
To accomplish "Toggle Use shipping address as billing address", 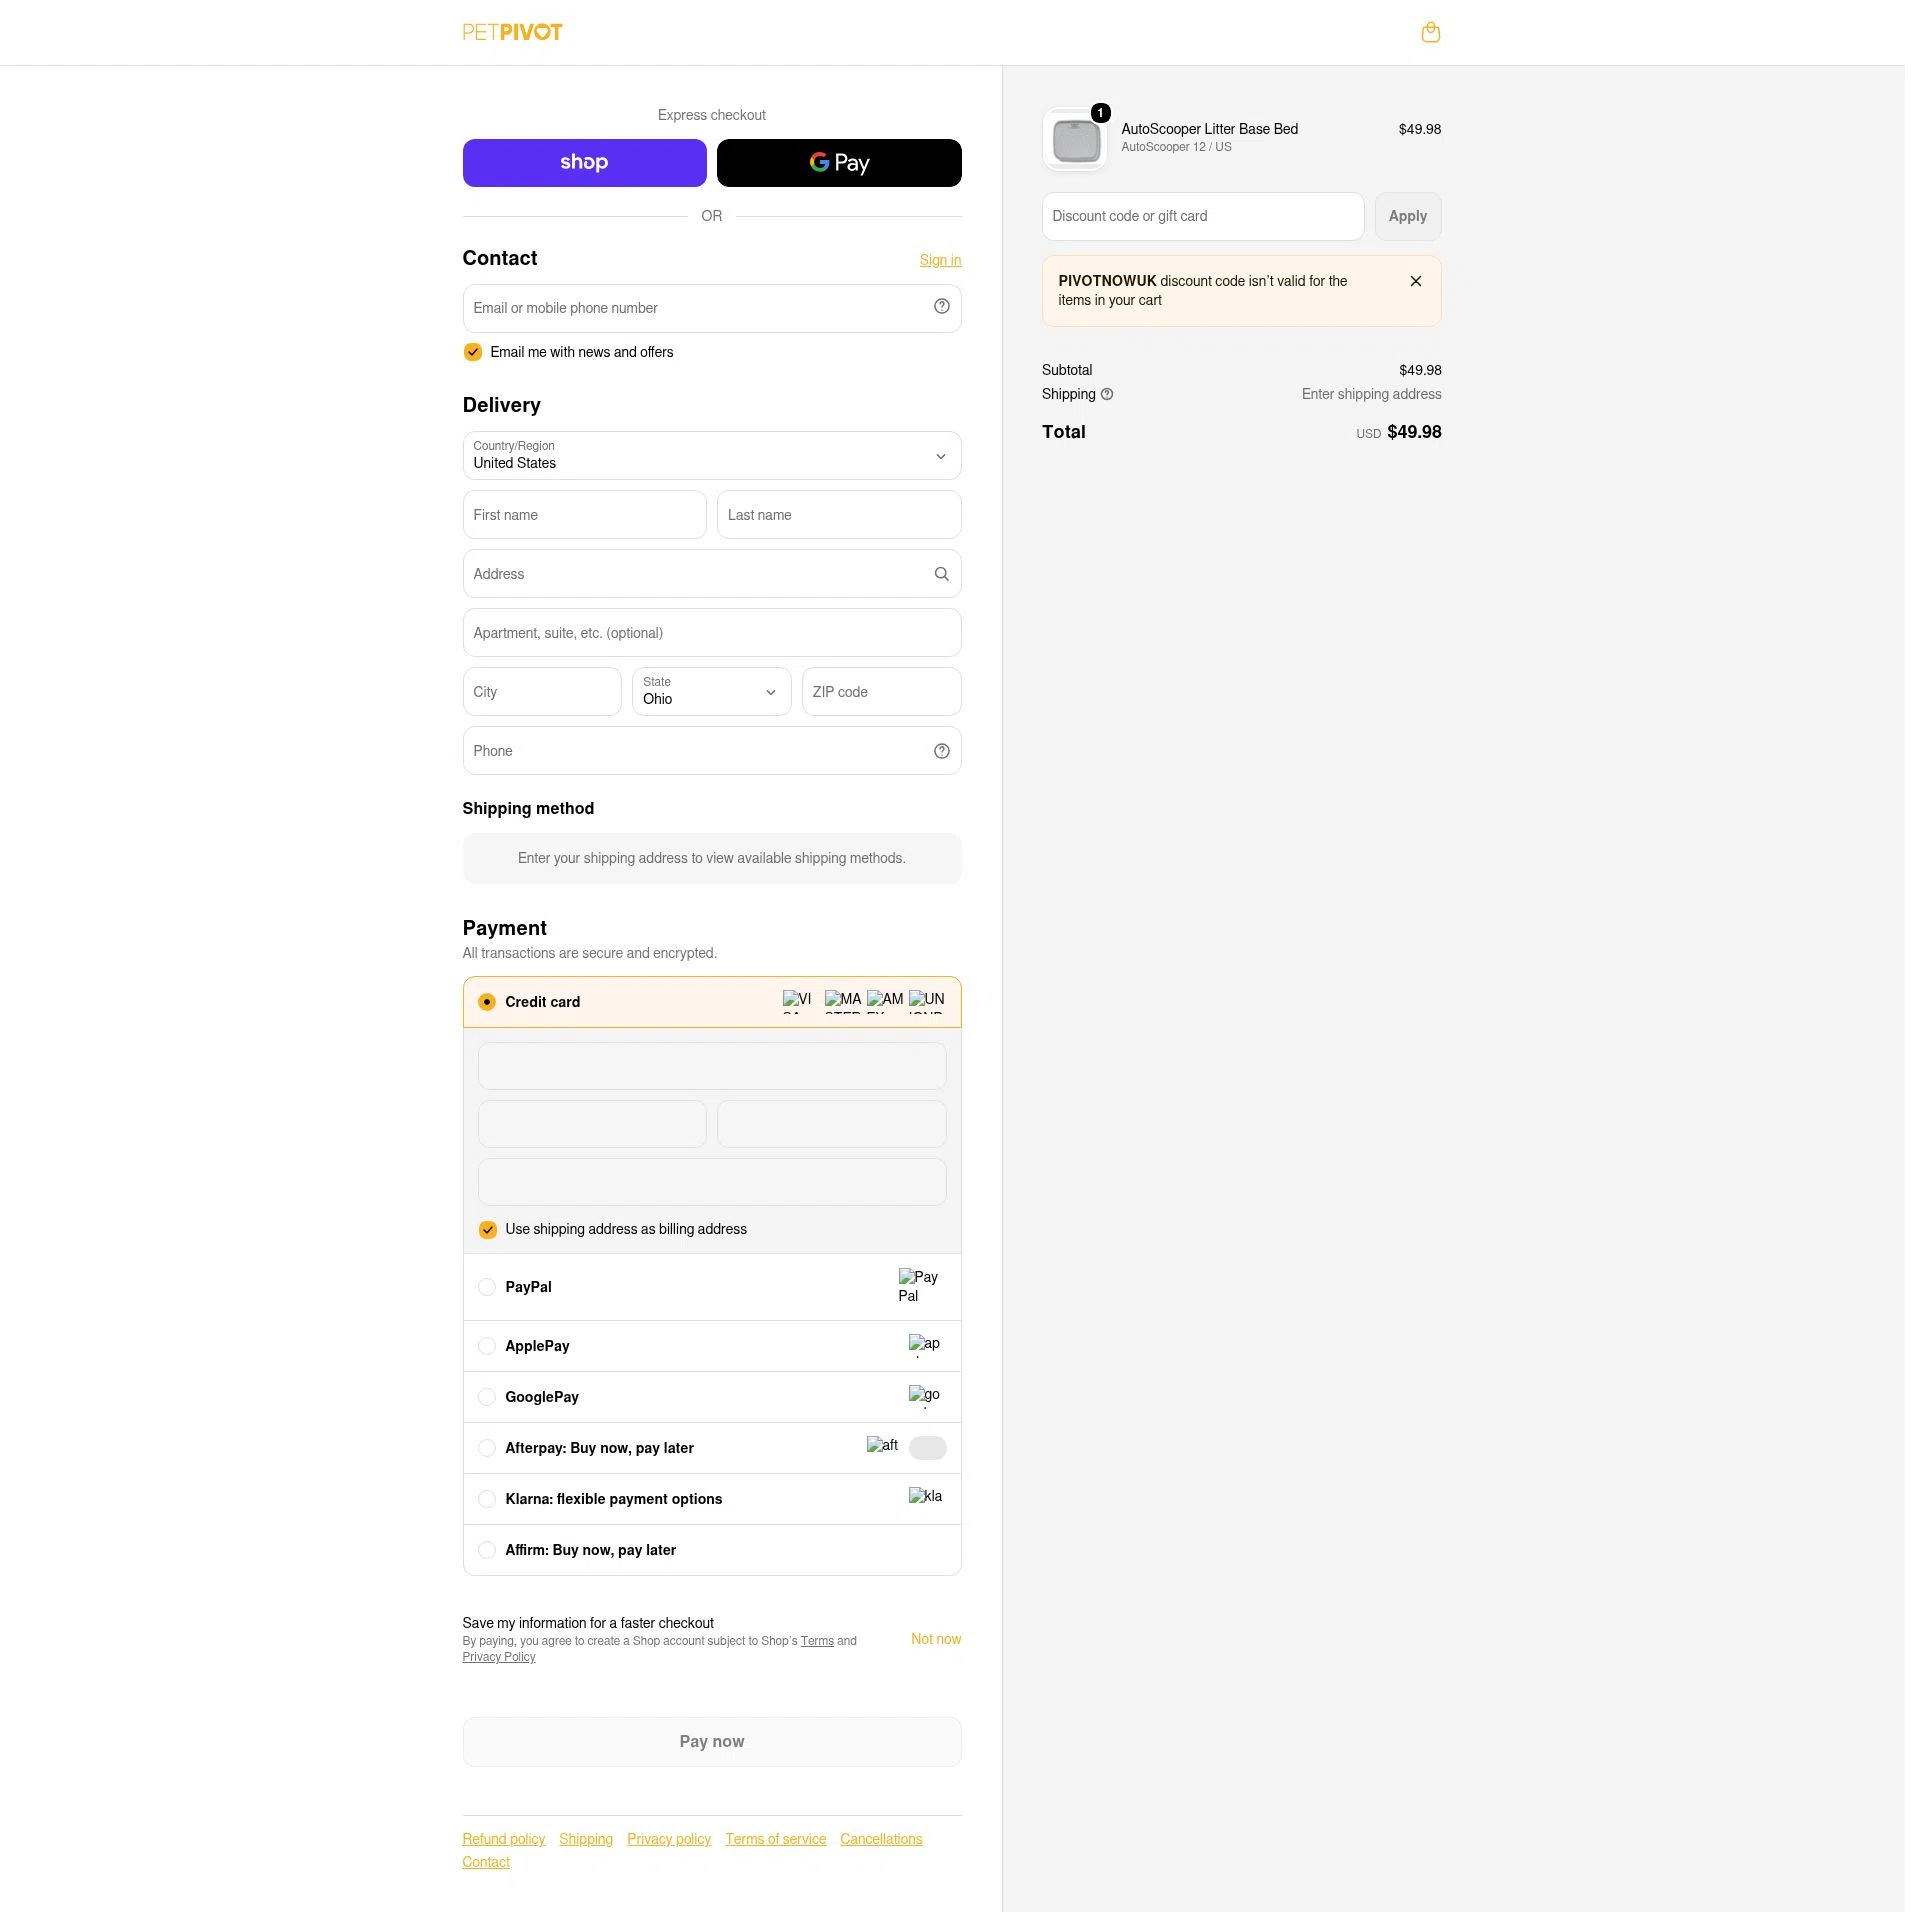I will point(488,1229).
